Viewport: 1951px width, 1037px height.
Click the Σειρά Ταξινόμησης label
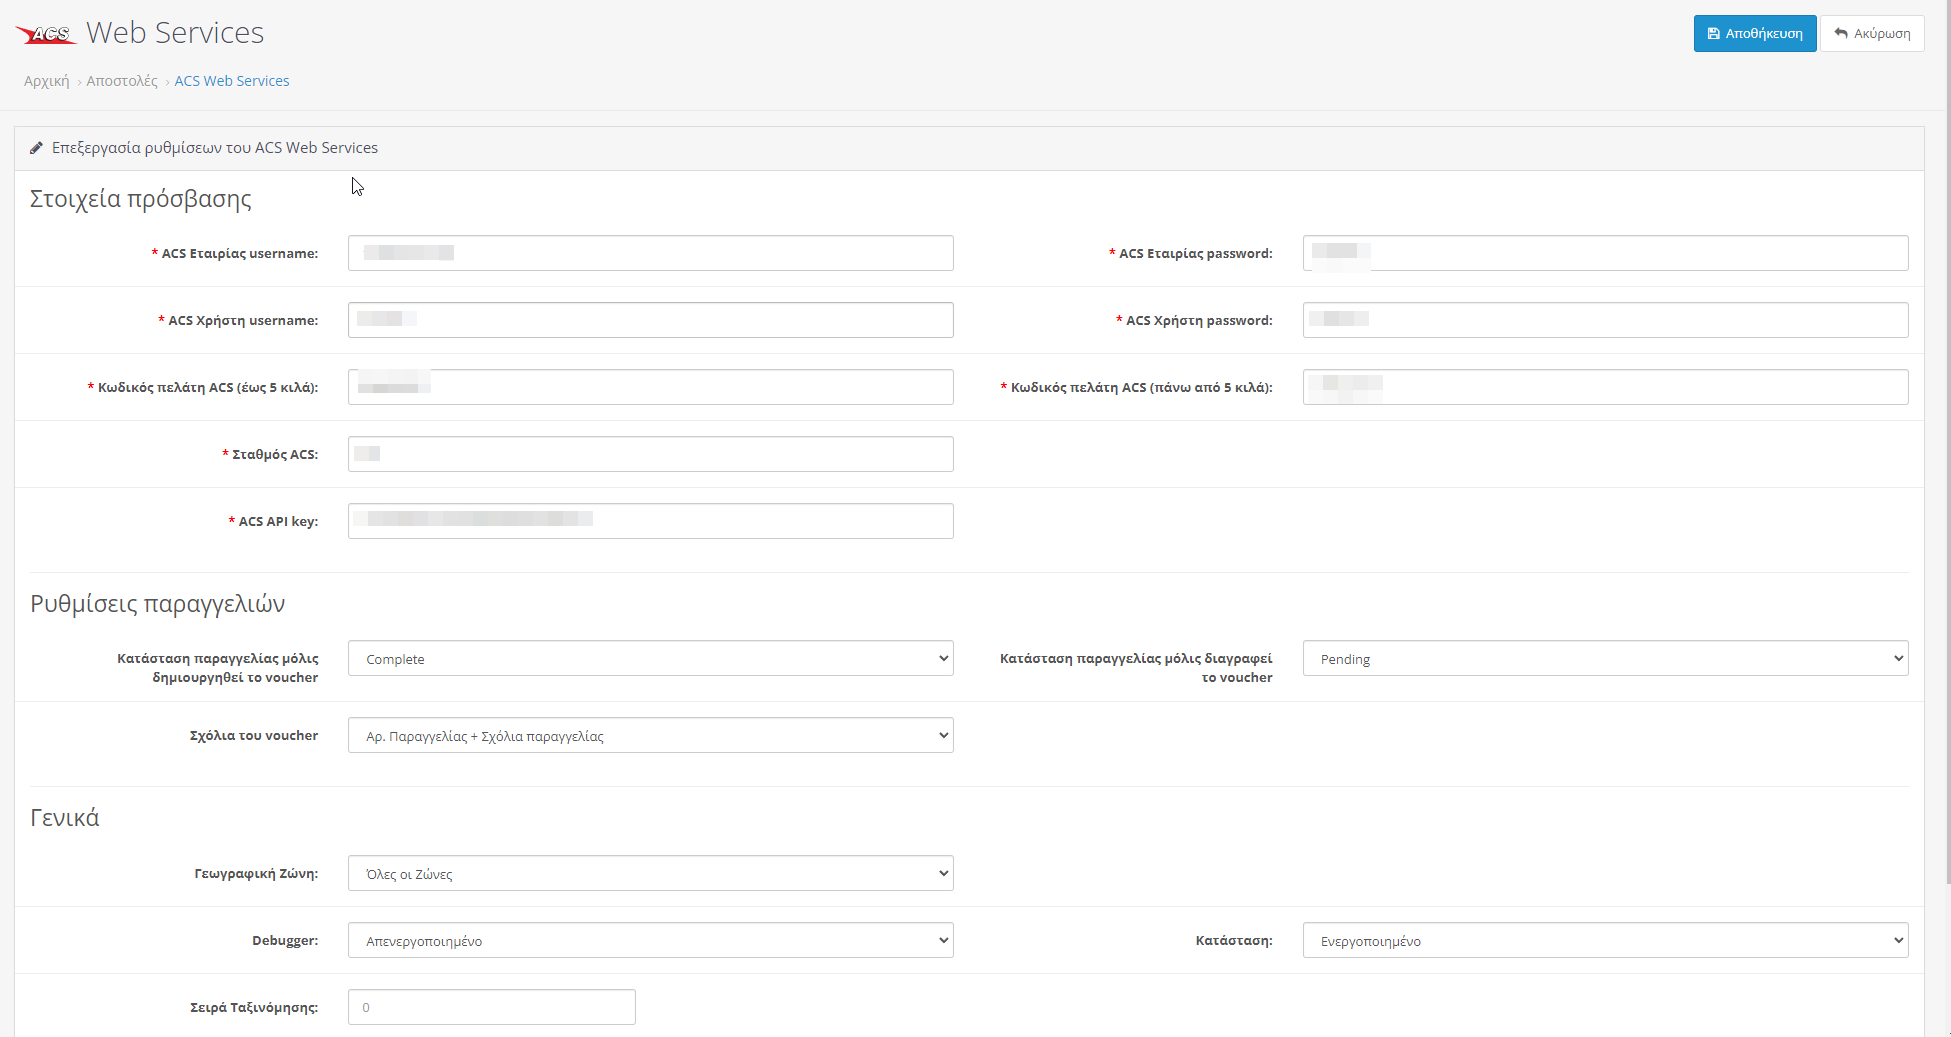[x=254, y=1007]
